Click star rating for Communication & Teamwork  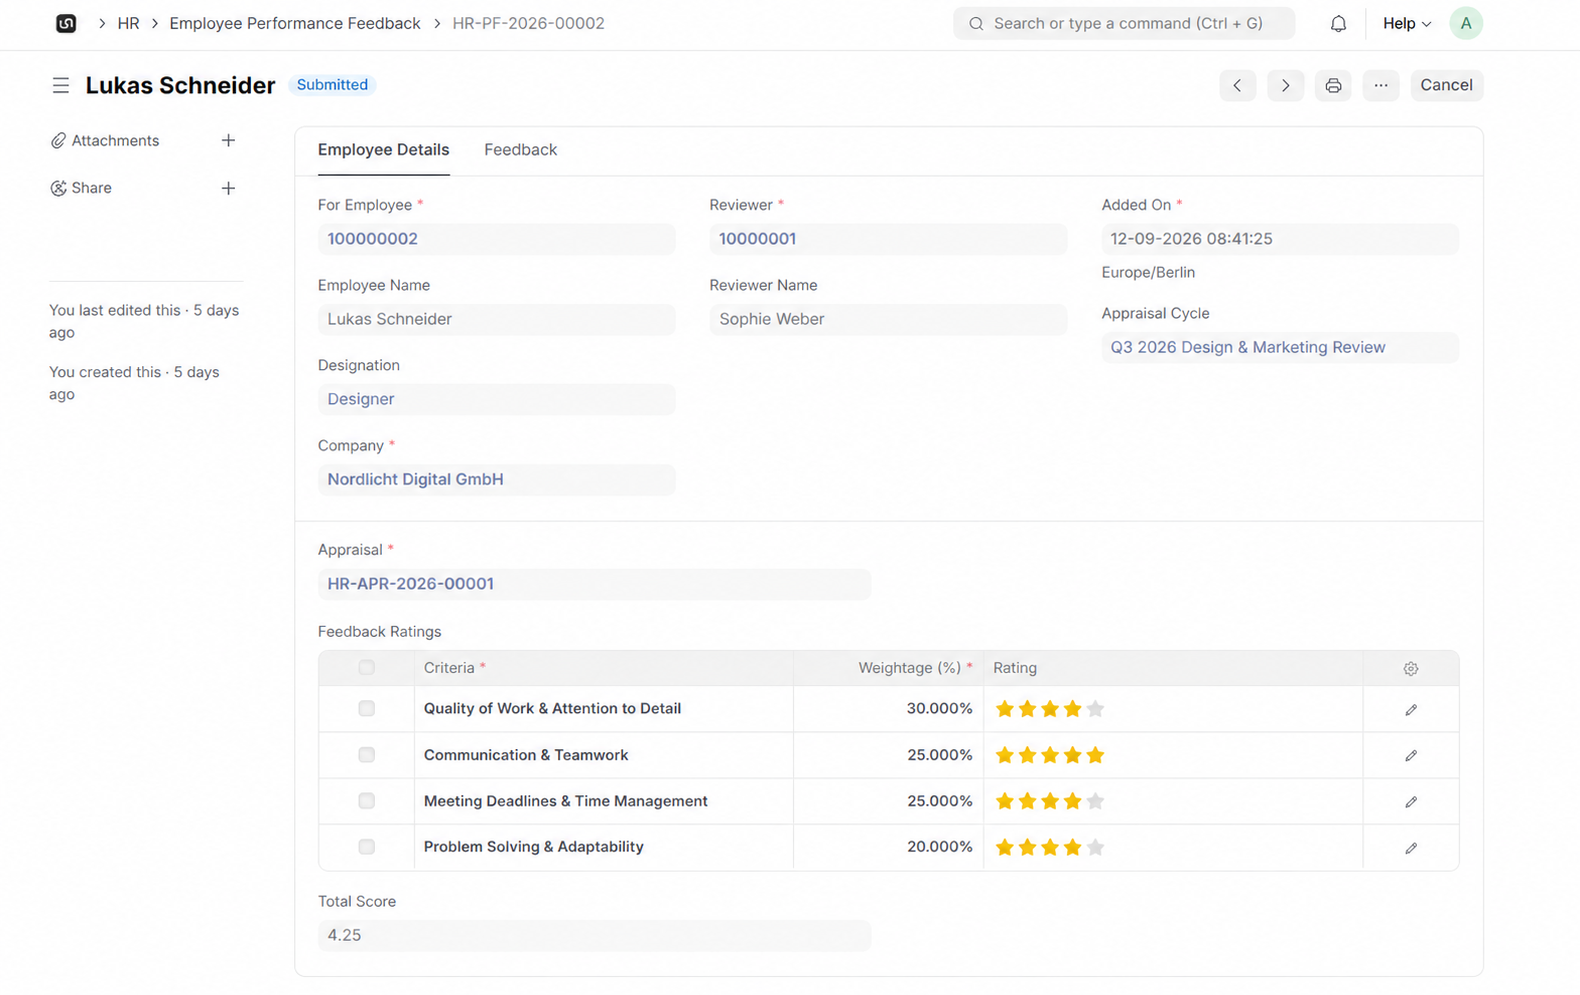pyautogui.click(x=1049, y=755)
